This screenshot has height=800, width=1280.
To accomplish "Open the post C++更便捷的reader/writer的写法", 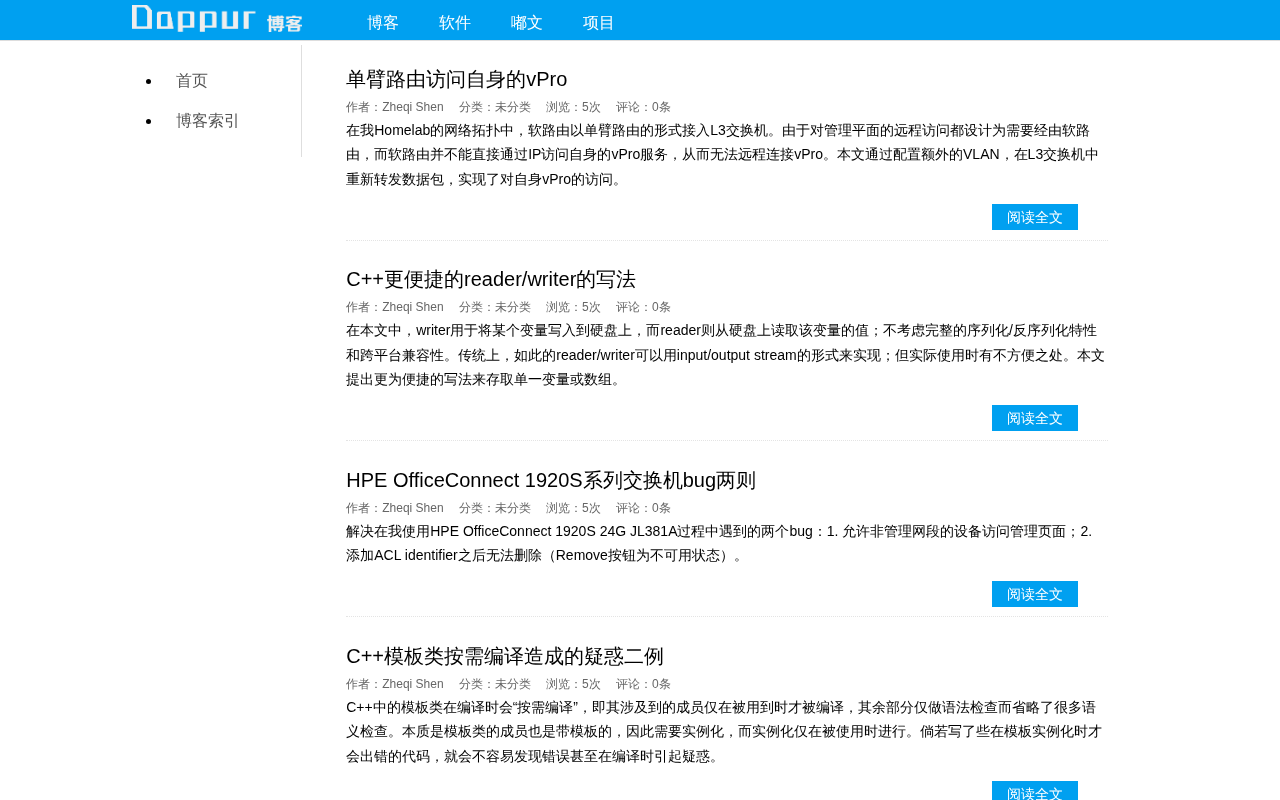I will [x=491, y=279].
